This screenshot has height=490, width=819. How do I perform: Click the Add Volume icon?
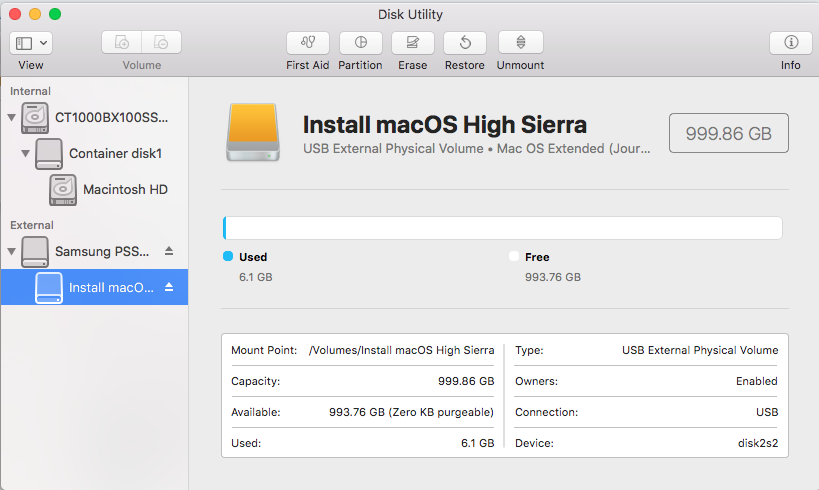pos(122,42)
